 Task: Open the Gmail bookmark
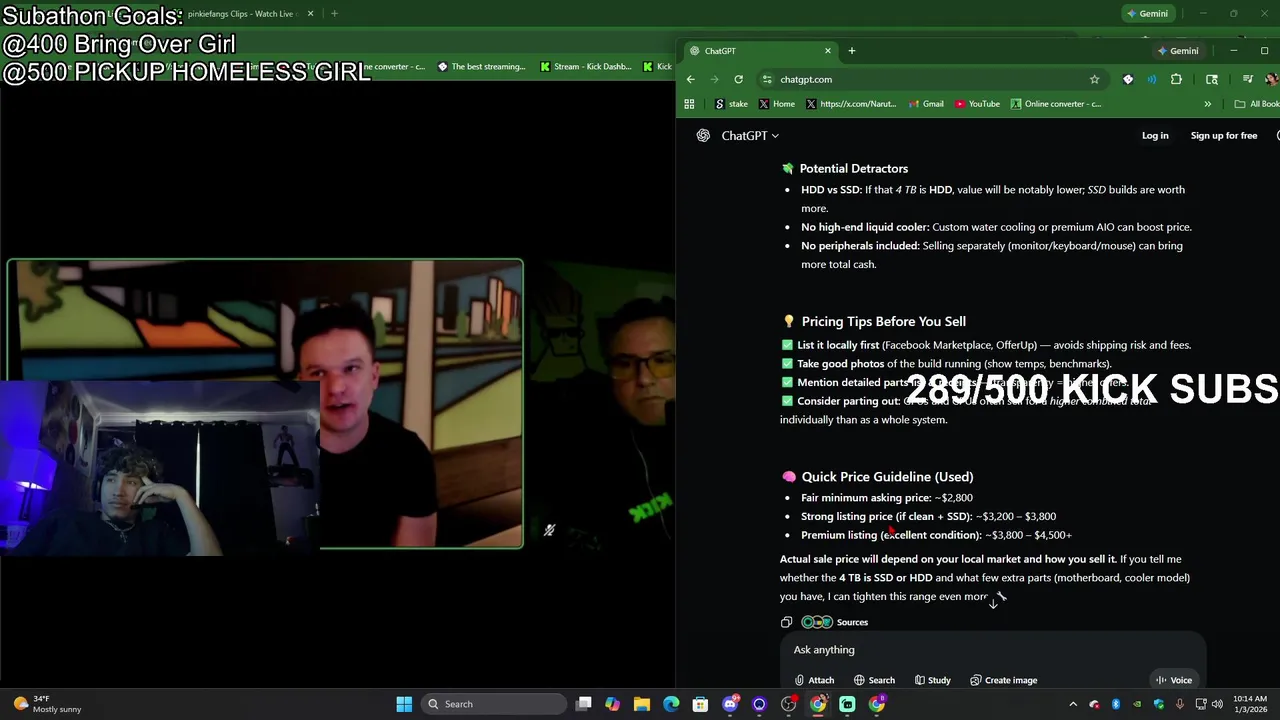click(925, 104)
